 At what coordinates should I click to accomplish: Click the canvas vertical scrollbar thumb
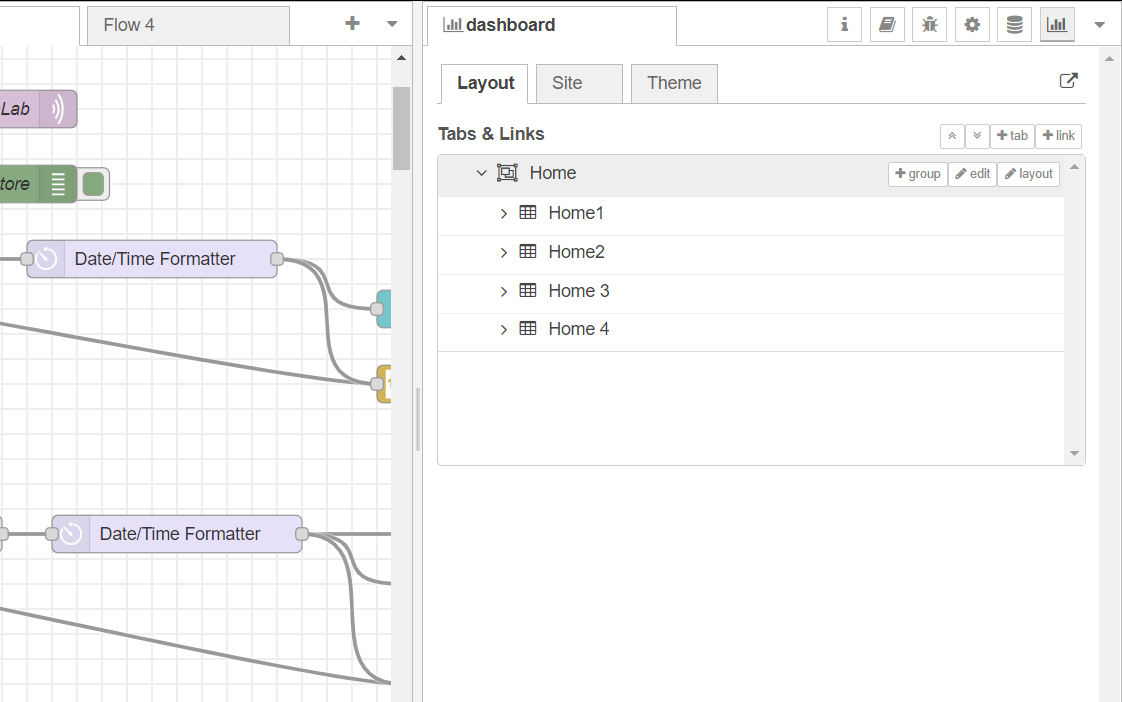point(401,129)
